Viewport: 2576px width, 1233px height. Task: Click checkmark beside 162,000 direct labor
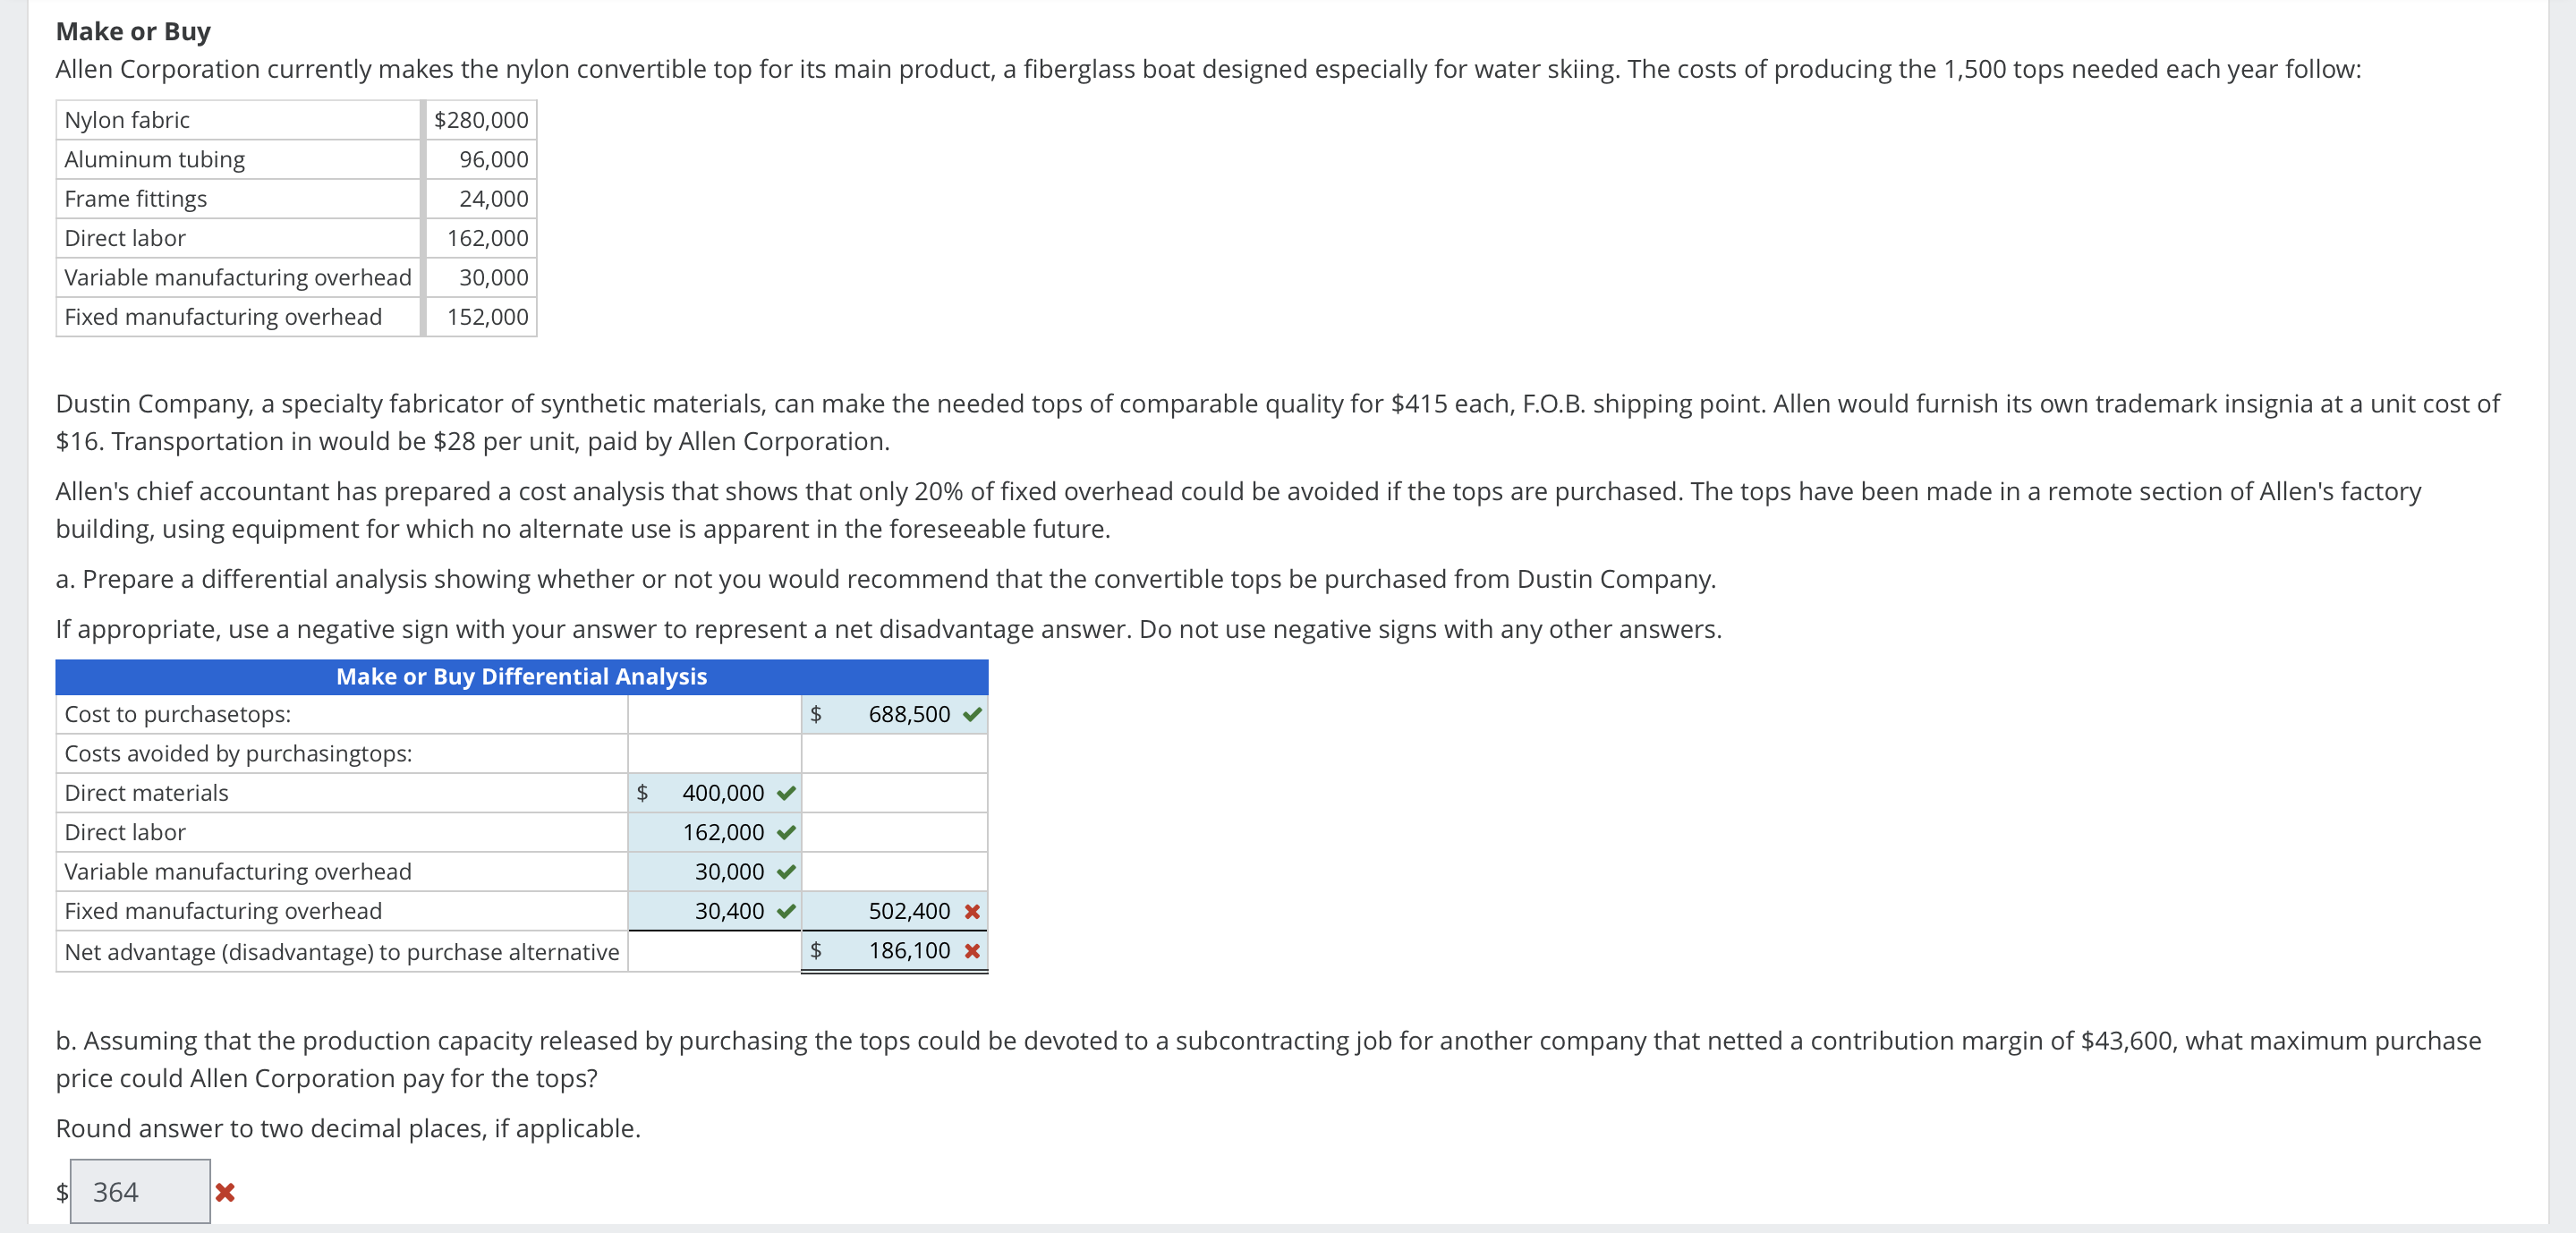point(786,832)
